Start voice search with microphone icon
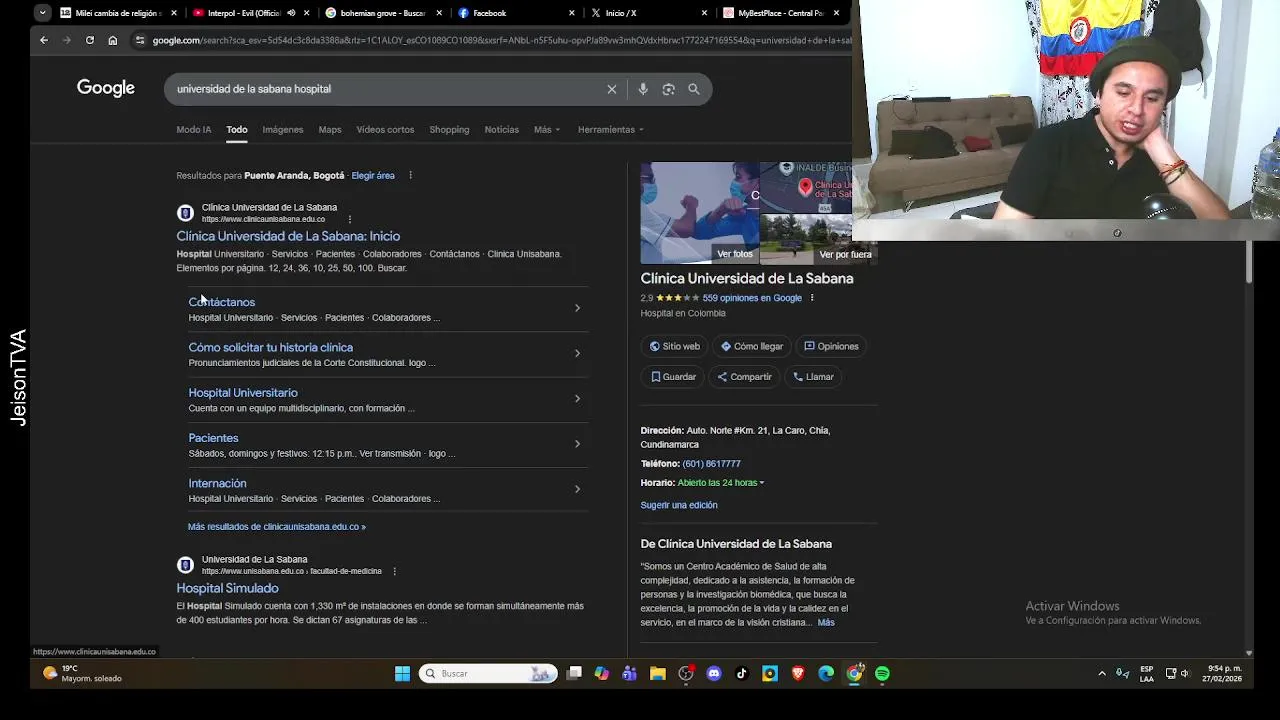 click(x=643, y=89)
